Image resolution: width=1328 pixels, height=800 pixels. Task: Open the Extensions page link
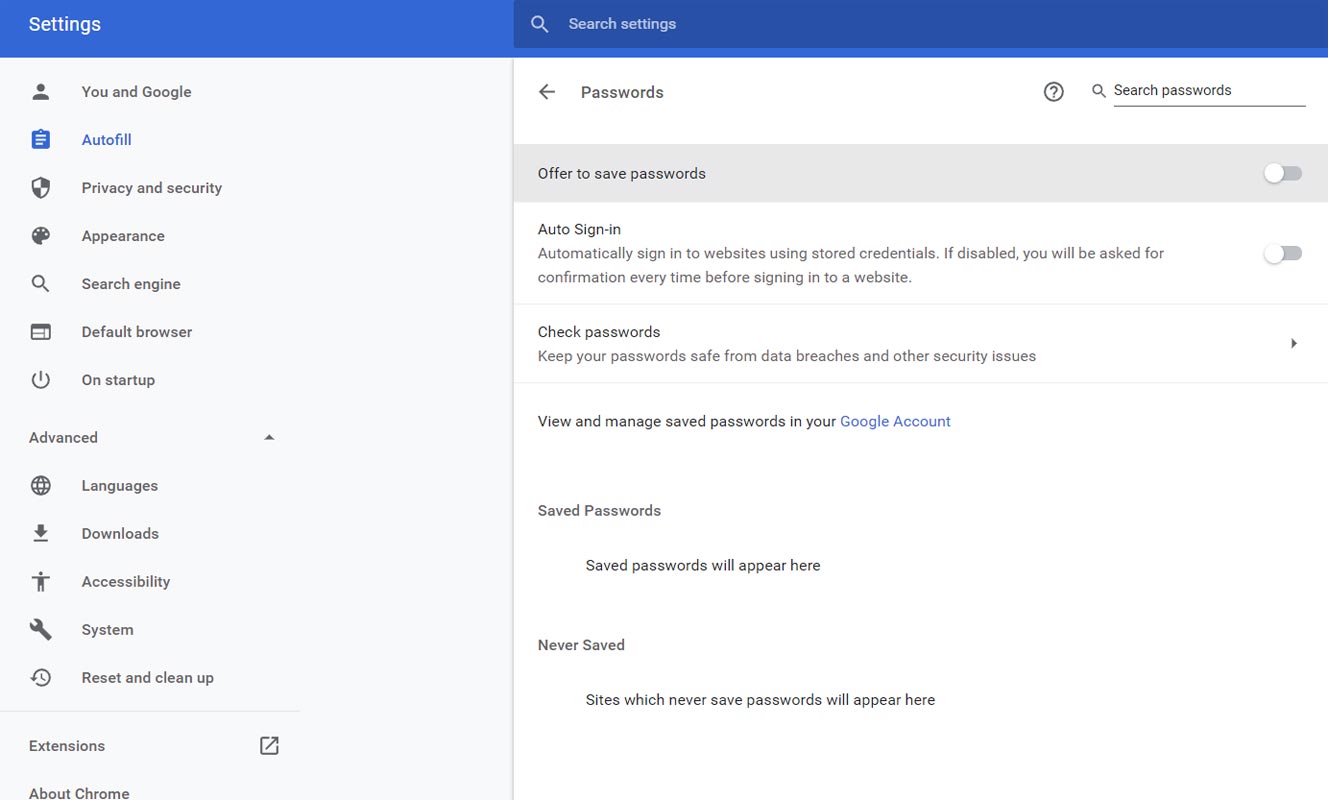[67, 746]
